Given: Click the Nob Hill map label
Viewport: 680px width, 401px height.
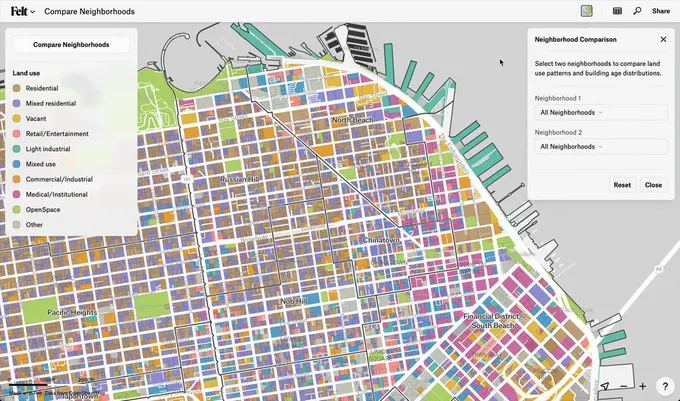Looking at the screenshot, I should point(294,301).
